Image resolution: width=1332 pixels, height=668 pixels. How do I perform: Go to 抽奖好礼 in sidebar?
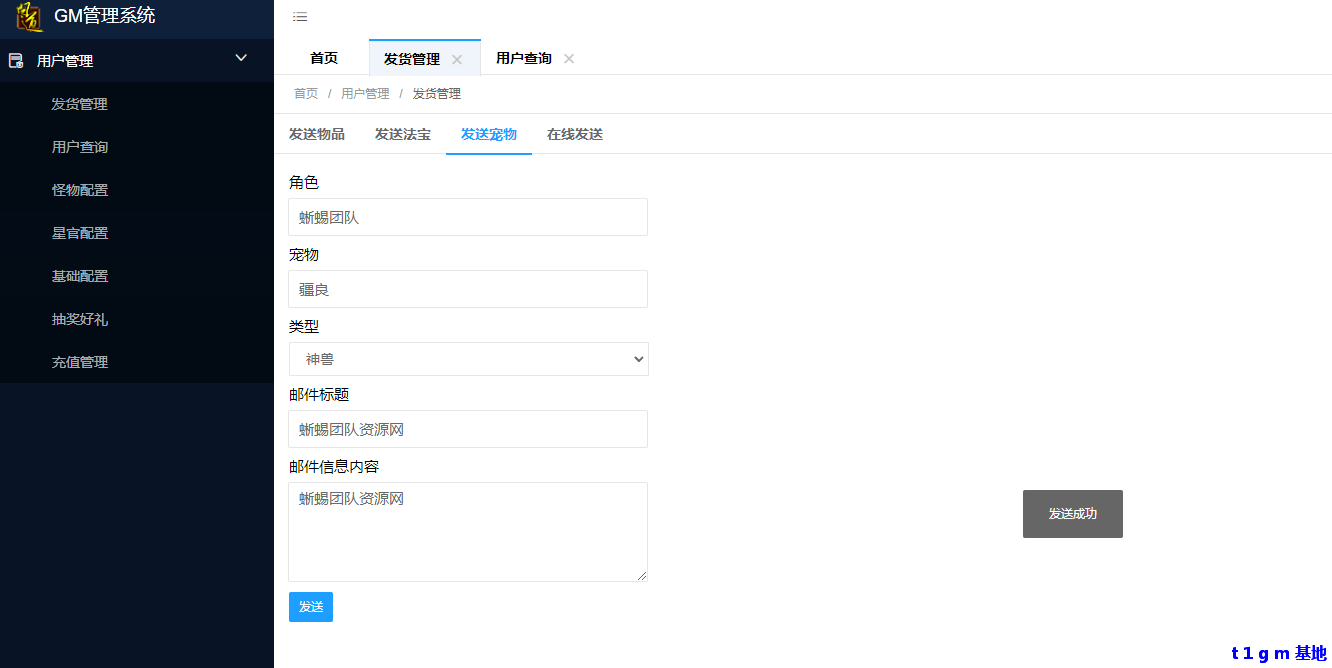click(x=80, y=319)
